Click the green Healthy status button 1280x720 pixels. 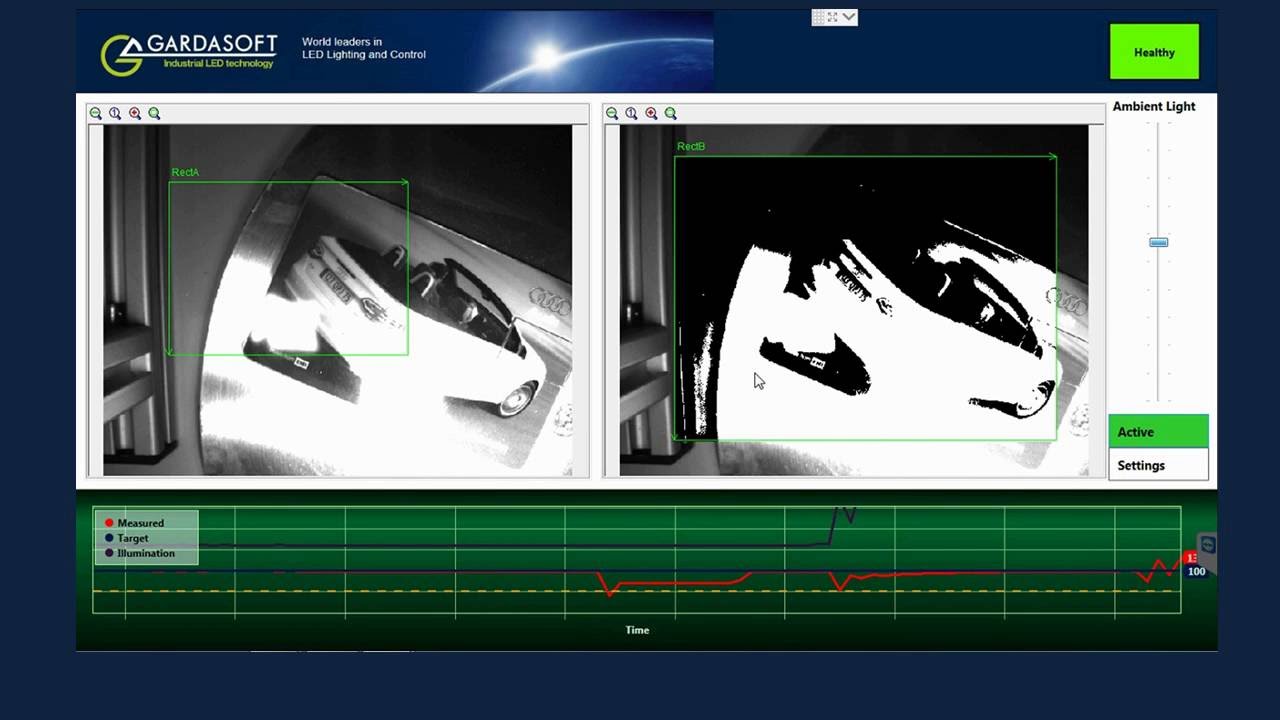click(x=1154, y=52)
